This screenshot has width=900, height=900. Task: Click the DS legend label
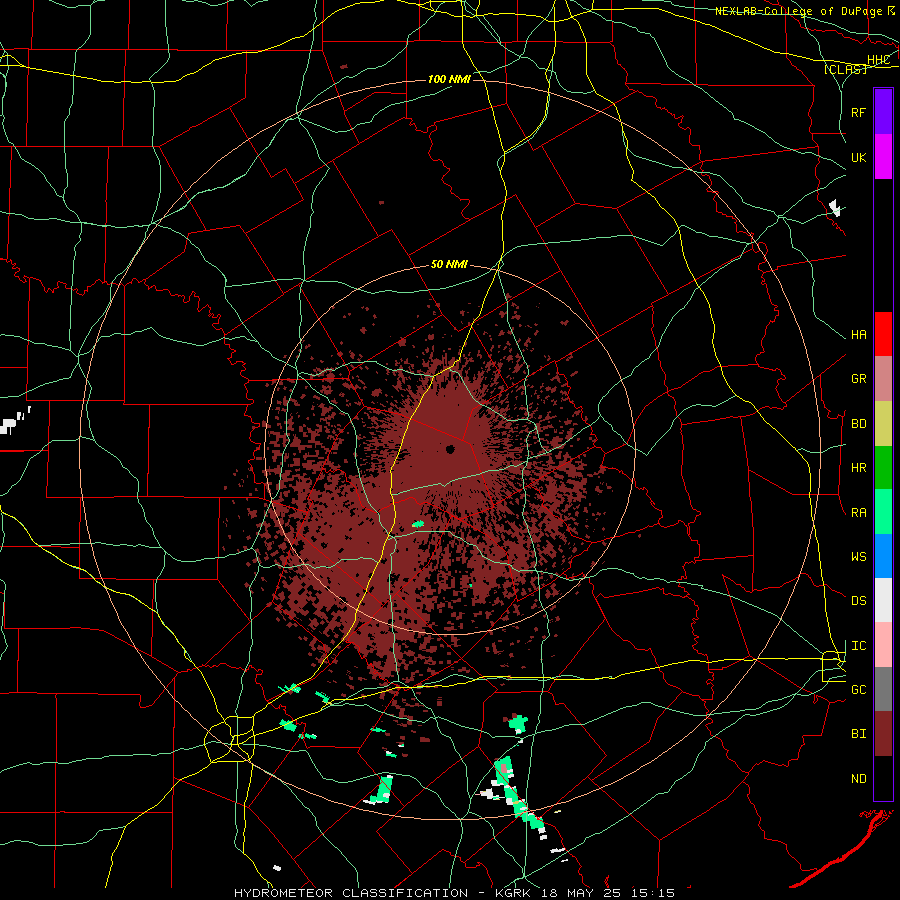point(859,601)
